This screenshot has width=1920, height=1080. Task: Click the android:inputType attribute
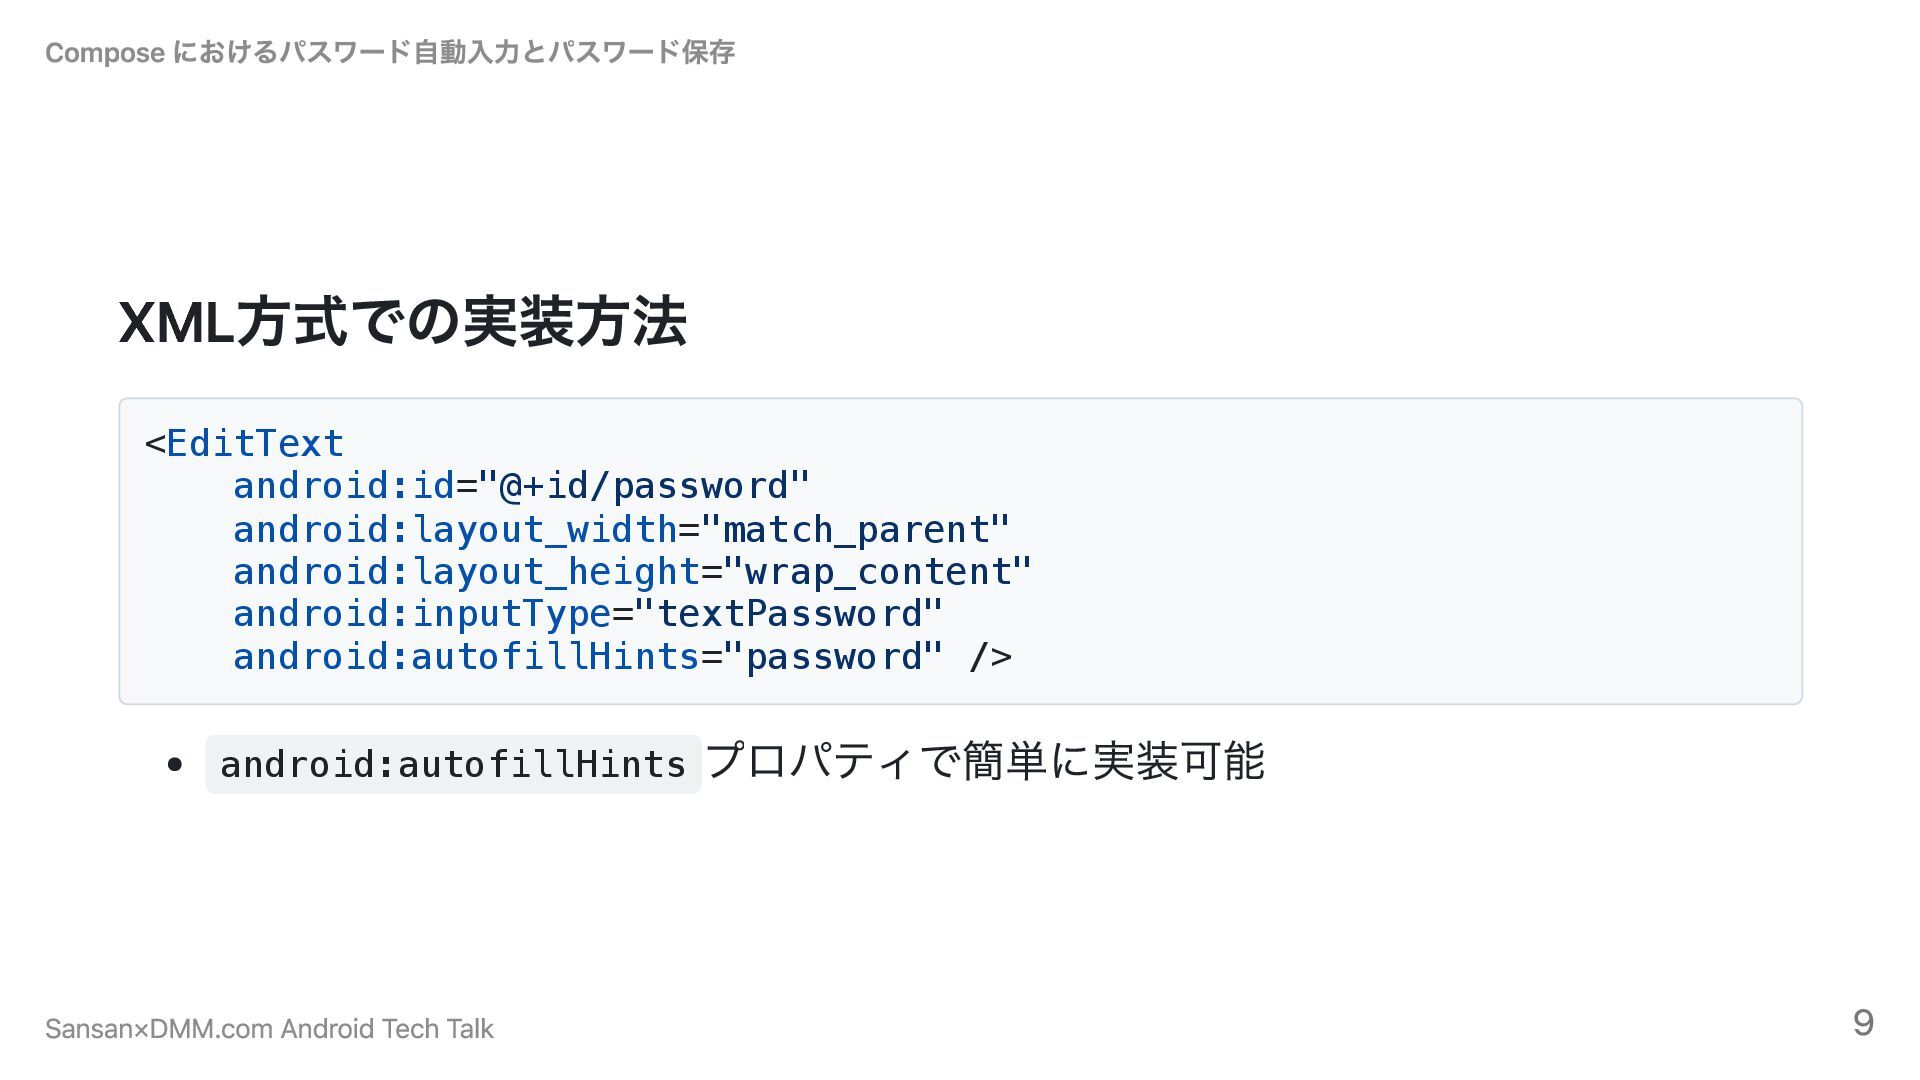(x=421, y=614)
